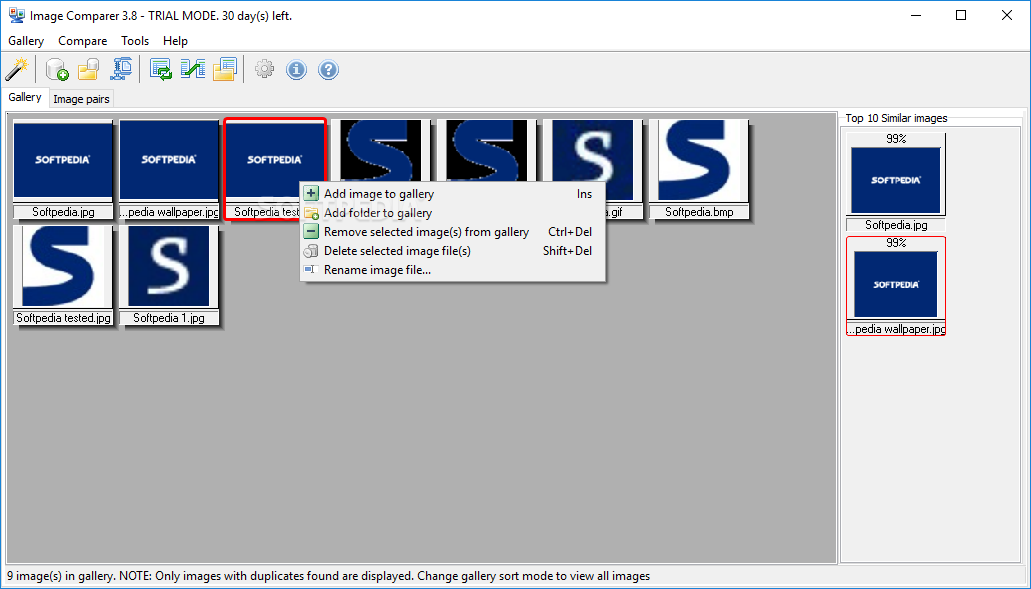Click Softpedia tested.jpg file name label
Image resolution: width=1031 pixels, height=589 pixels.
pos(63,318)
